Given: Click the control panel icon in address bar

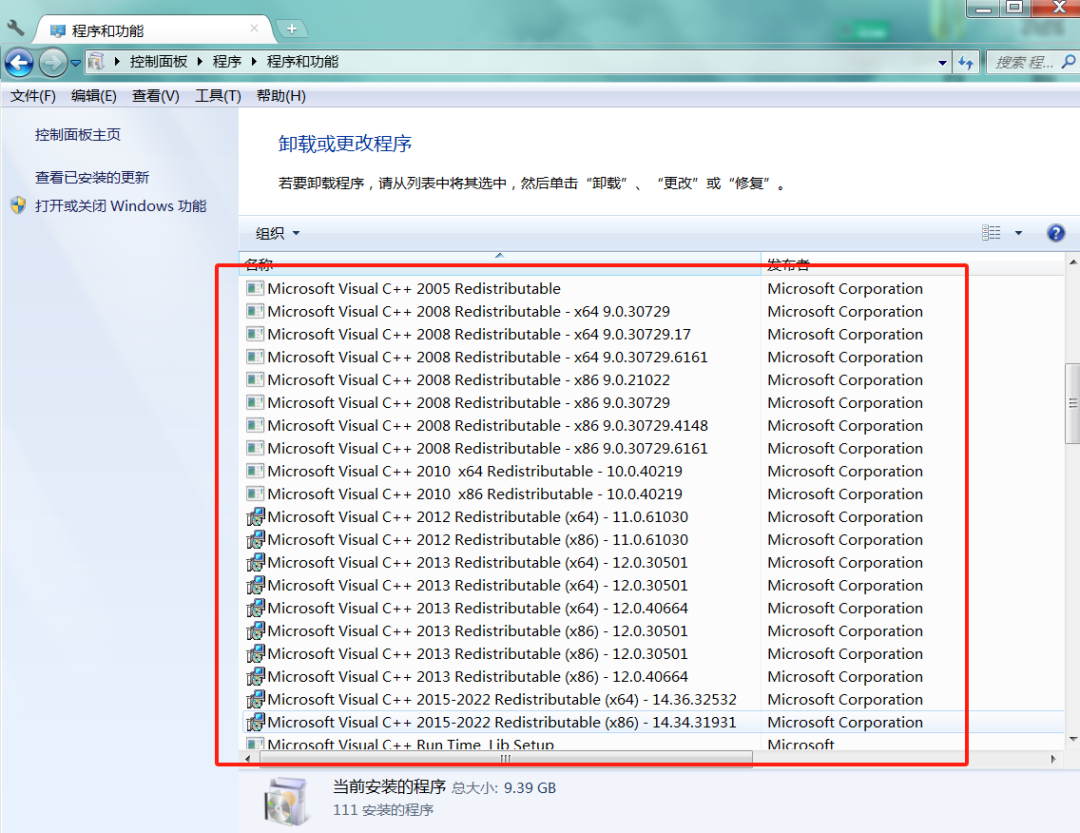Looking at the screenshot, I should point(96,61).
